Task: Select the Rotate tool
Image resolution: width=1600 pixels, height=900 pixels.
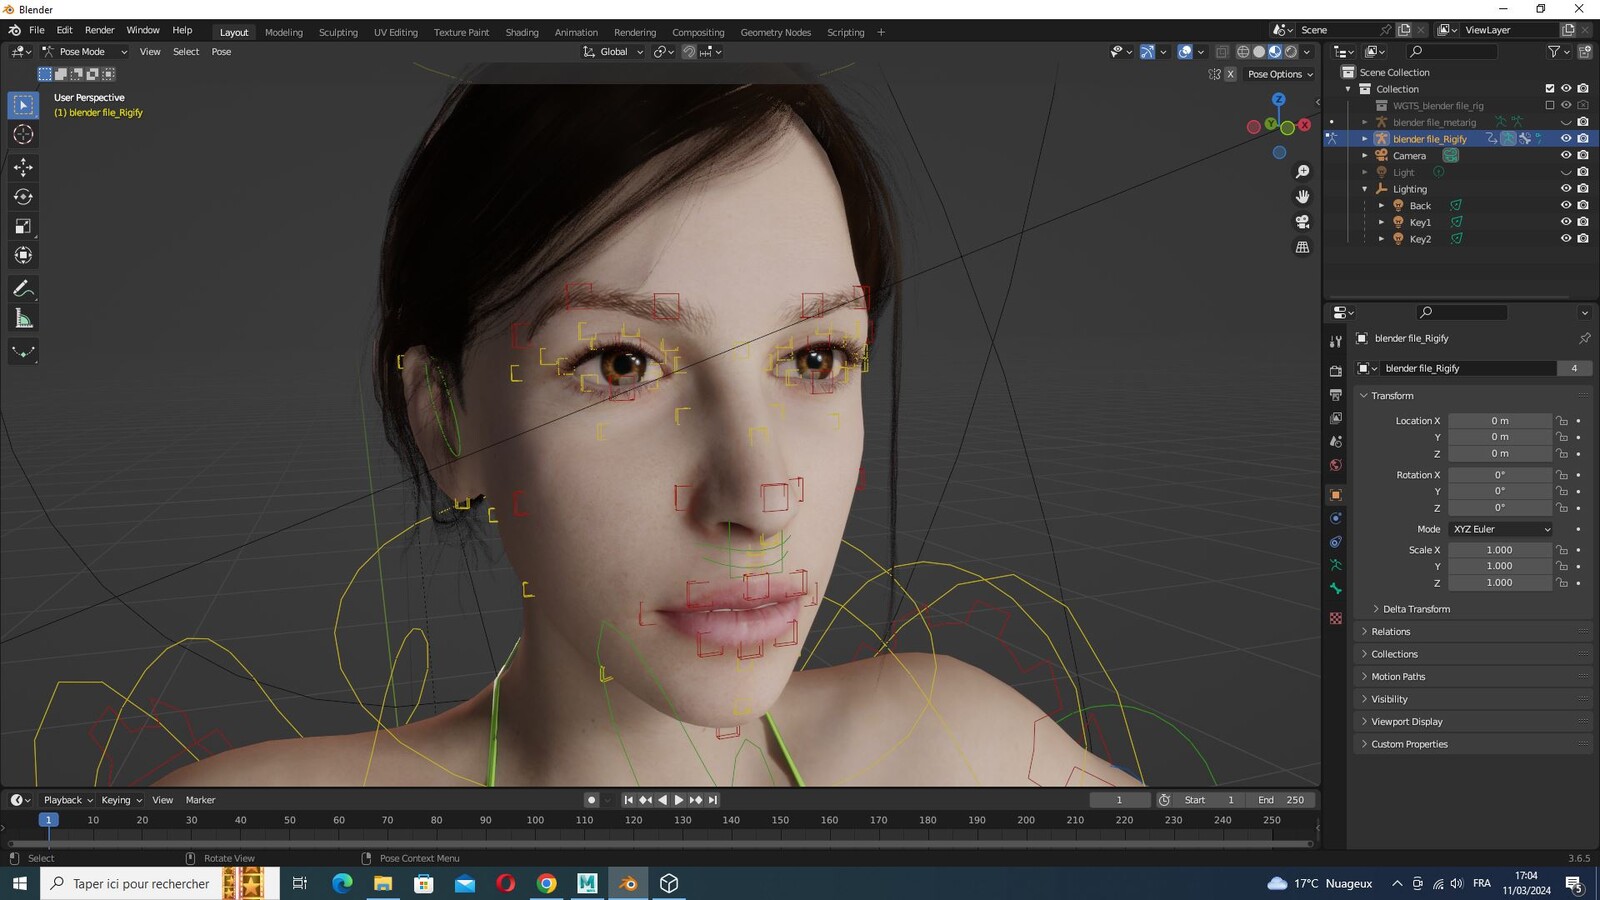Action: tap(23, 197)
